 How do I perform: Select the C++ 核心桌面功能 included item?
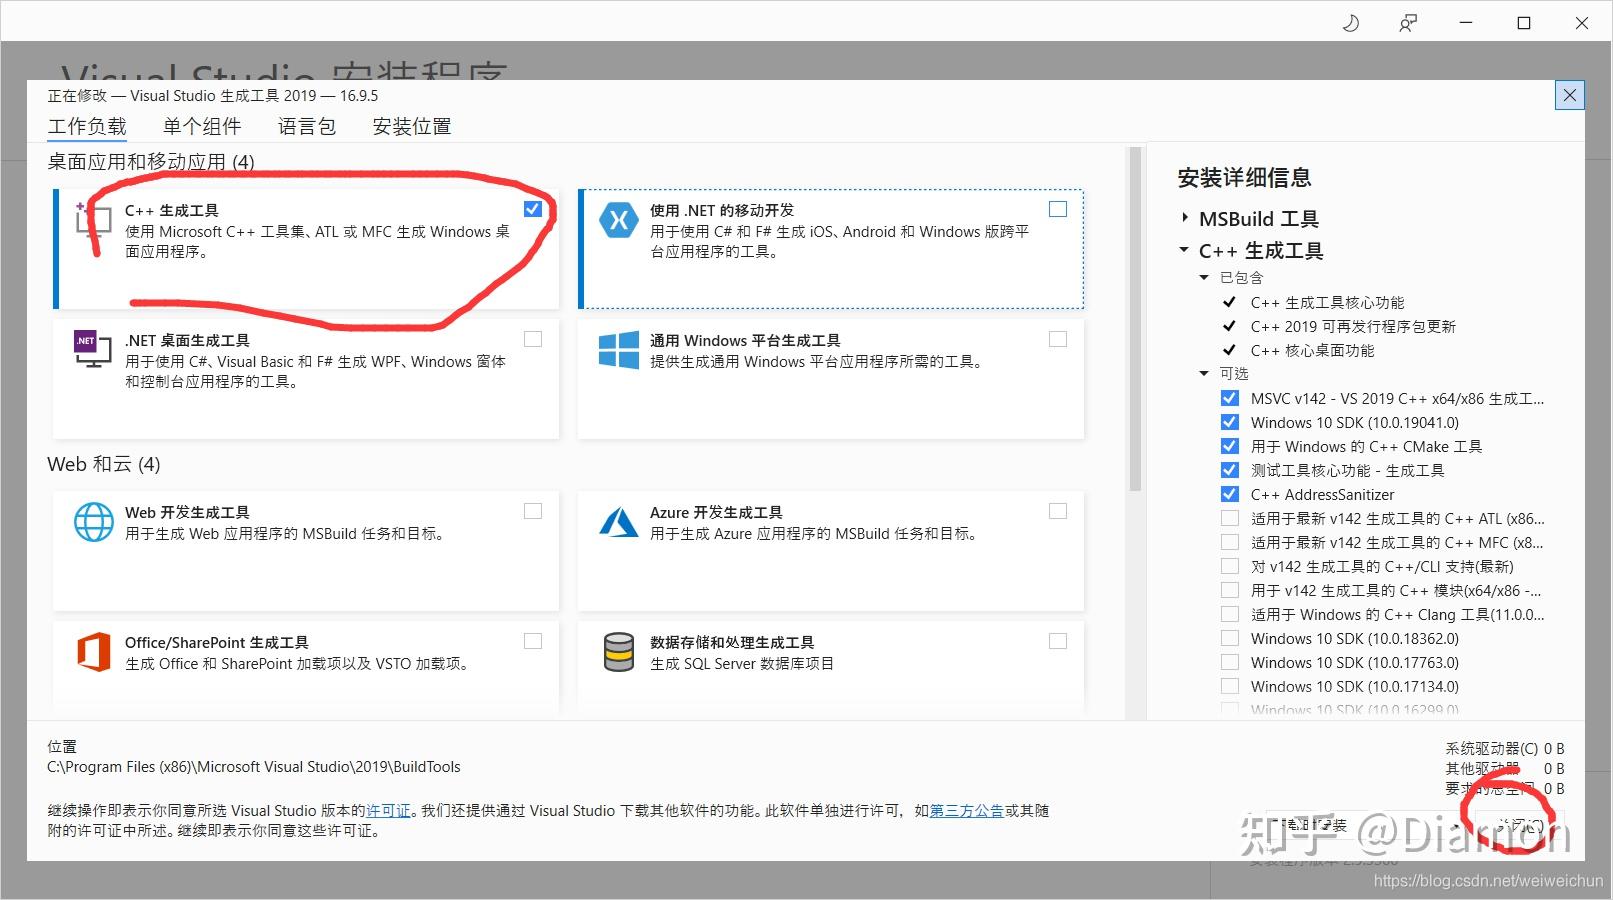point(1312,350)
